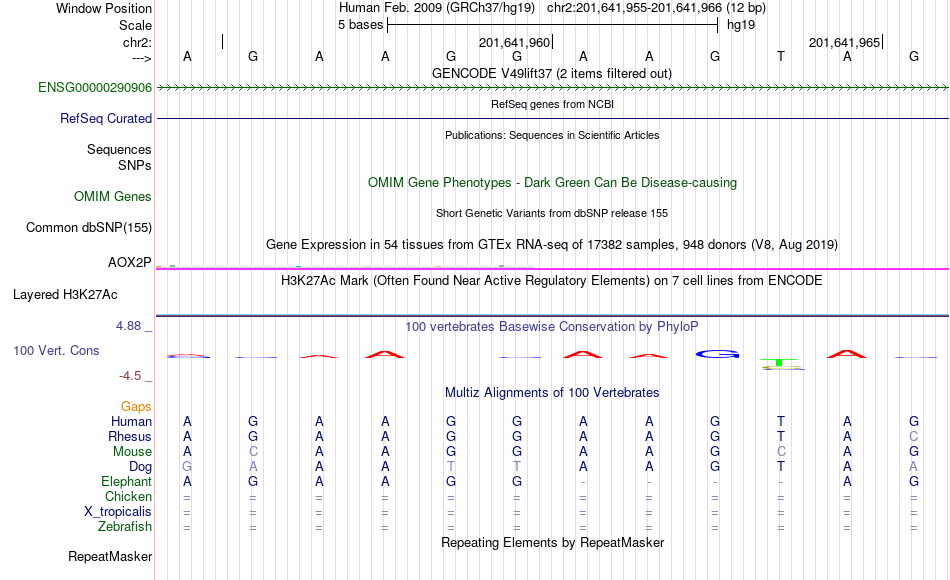Click the Short Genetic Variants from dbSNP title

(x=552, y=213)
